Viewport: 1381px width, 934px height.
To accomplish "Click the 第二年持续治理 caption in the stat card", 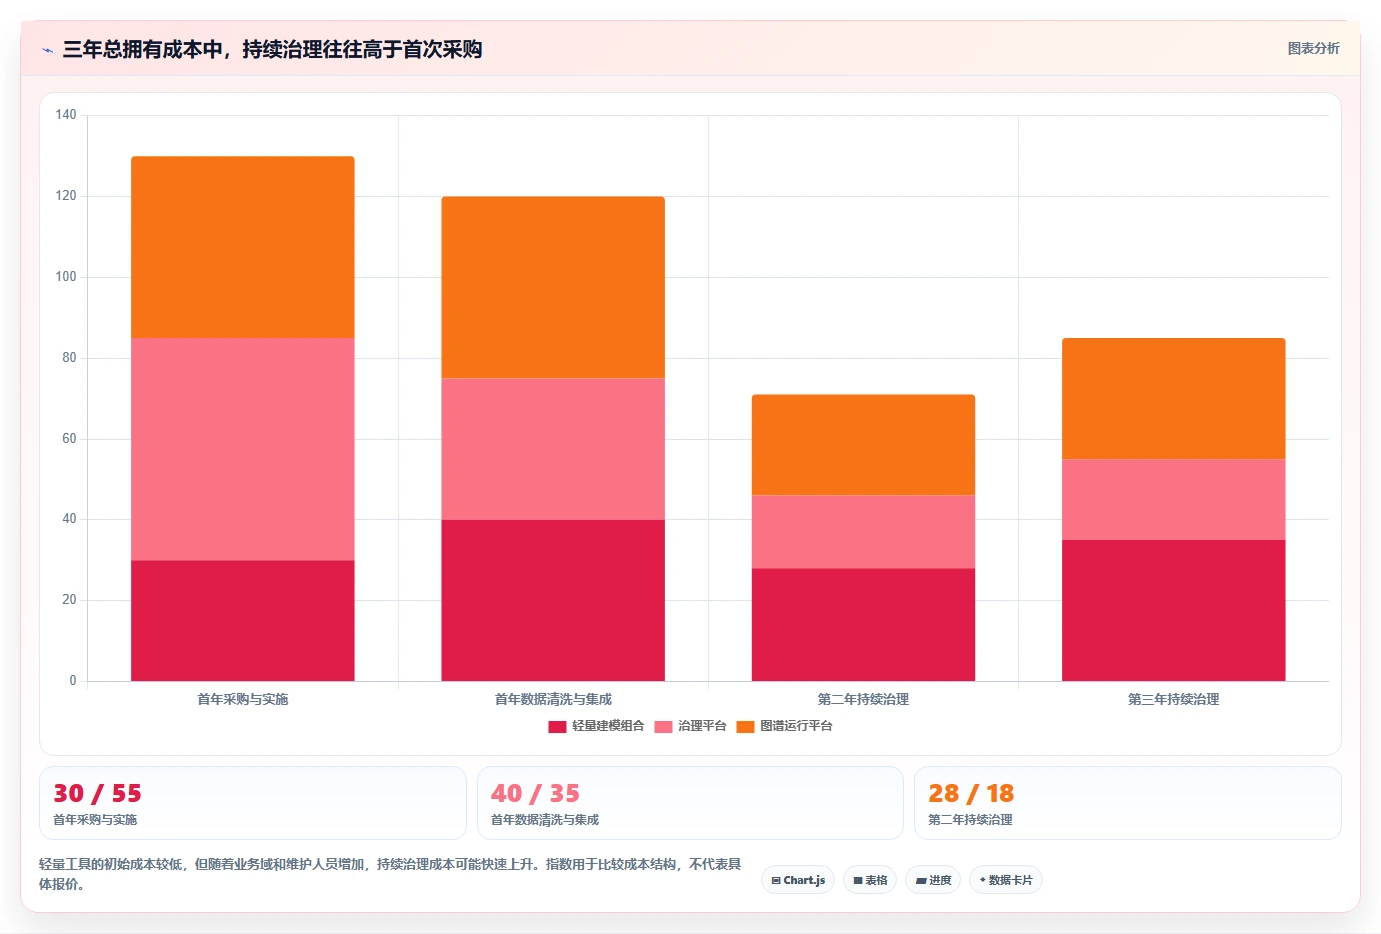I will click(x=970, y=820).
